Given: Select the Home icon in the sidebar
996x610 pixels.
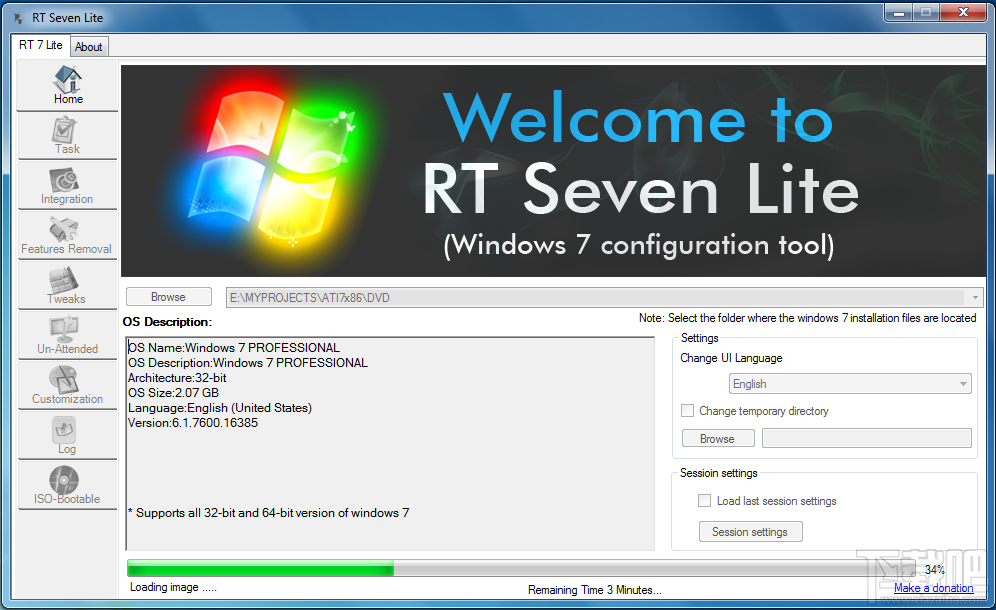Looking at the screenshot, I should (66, 84).
